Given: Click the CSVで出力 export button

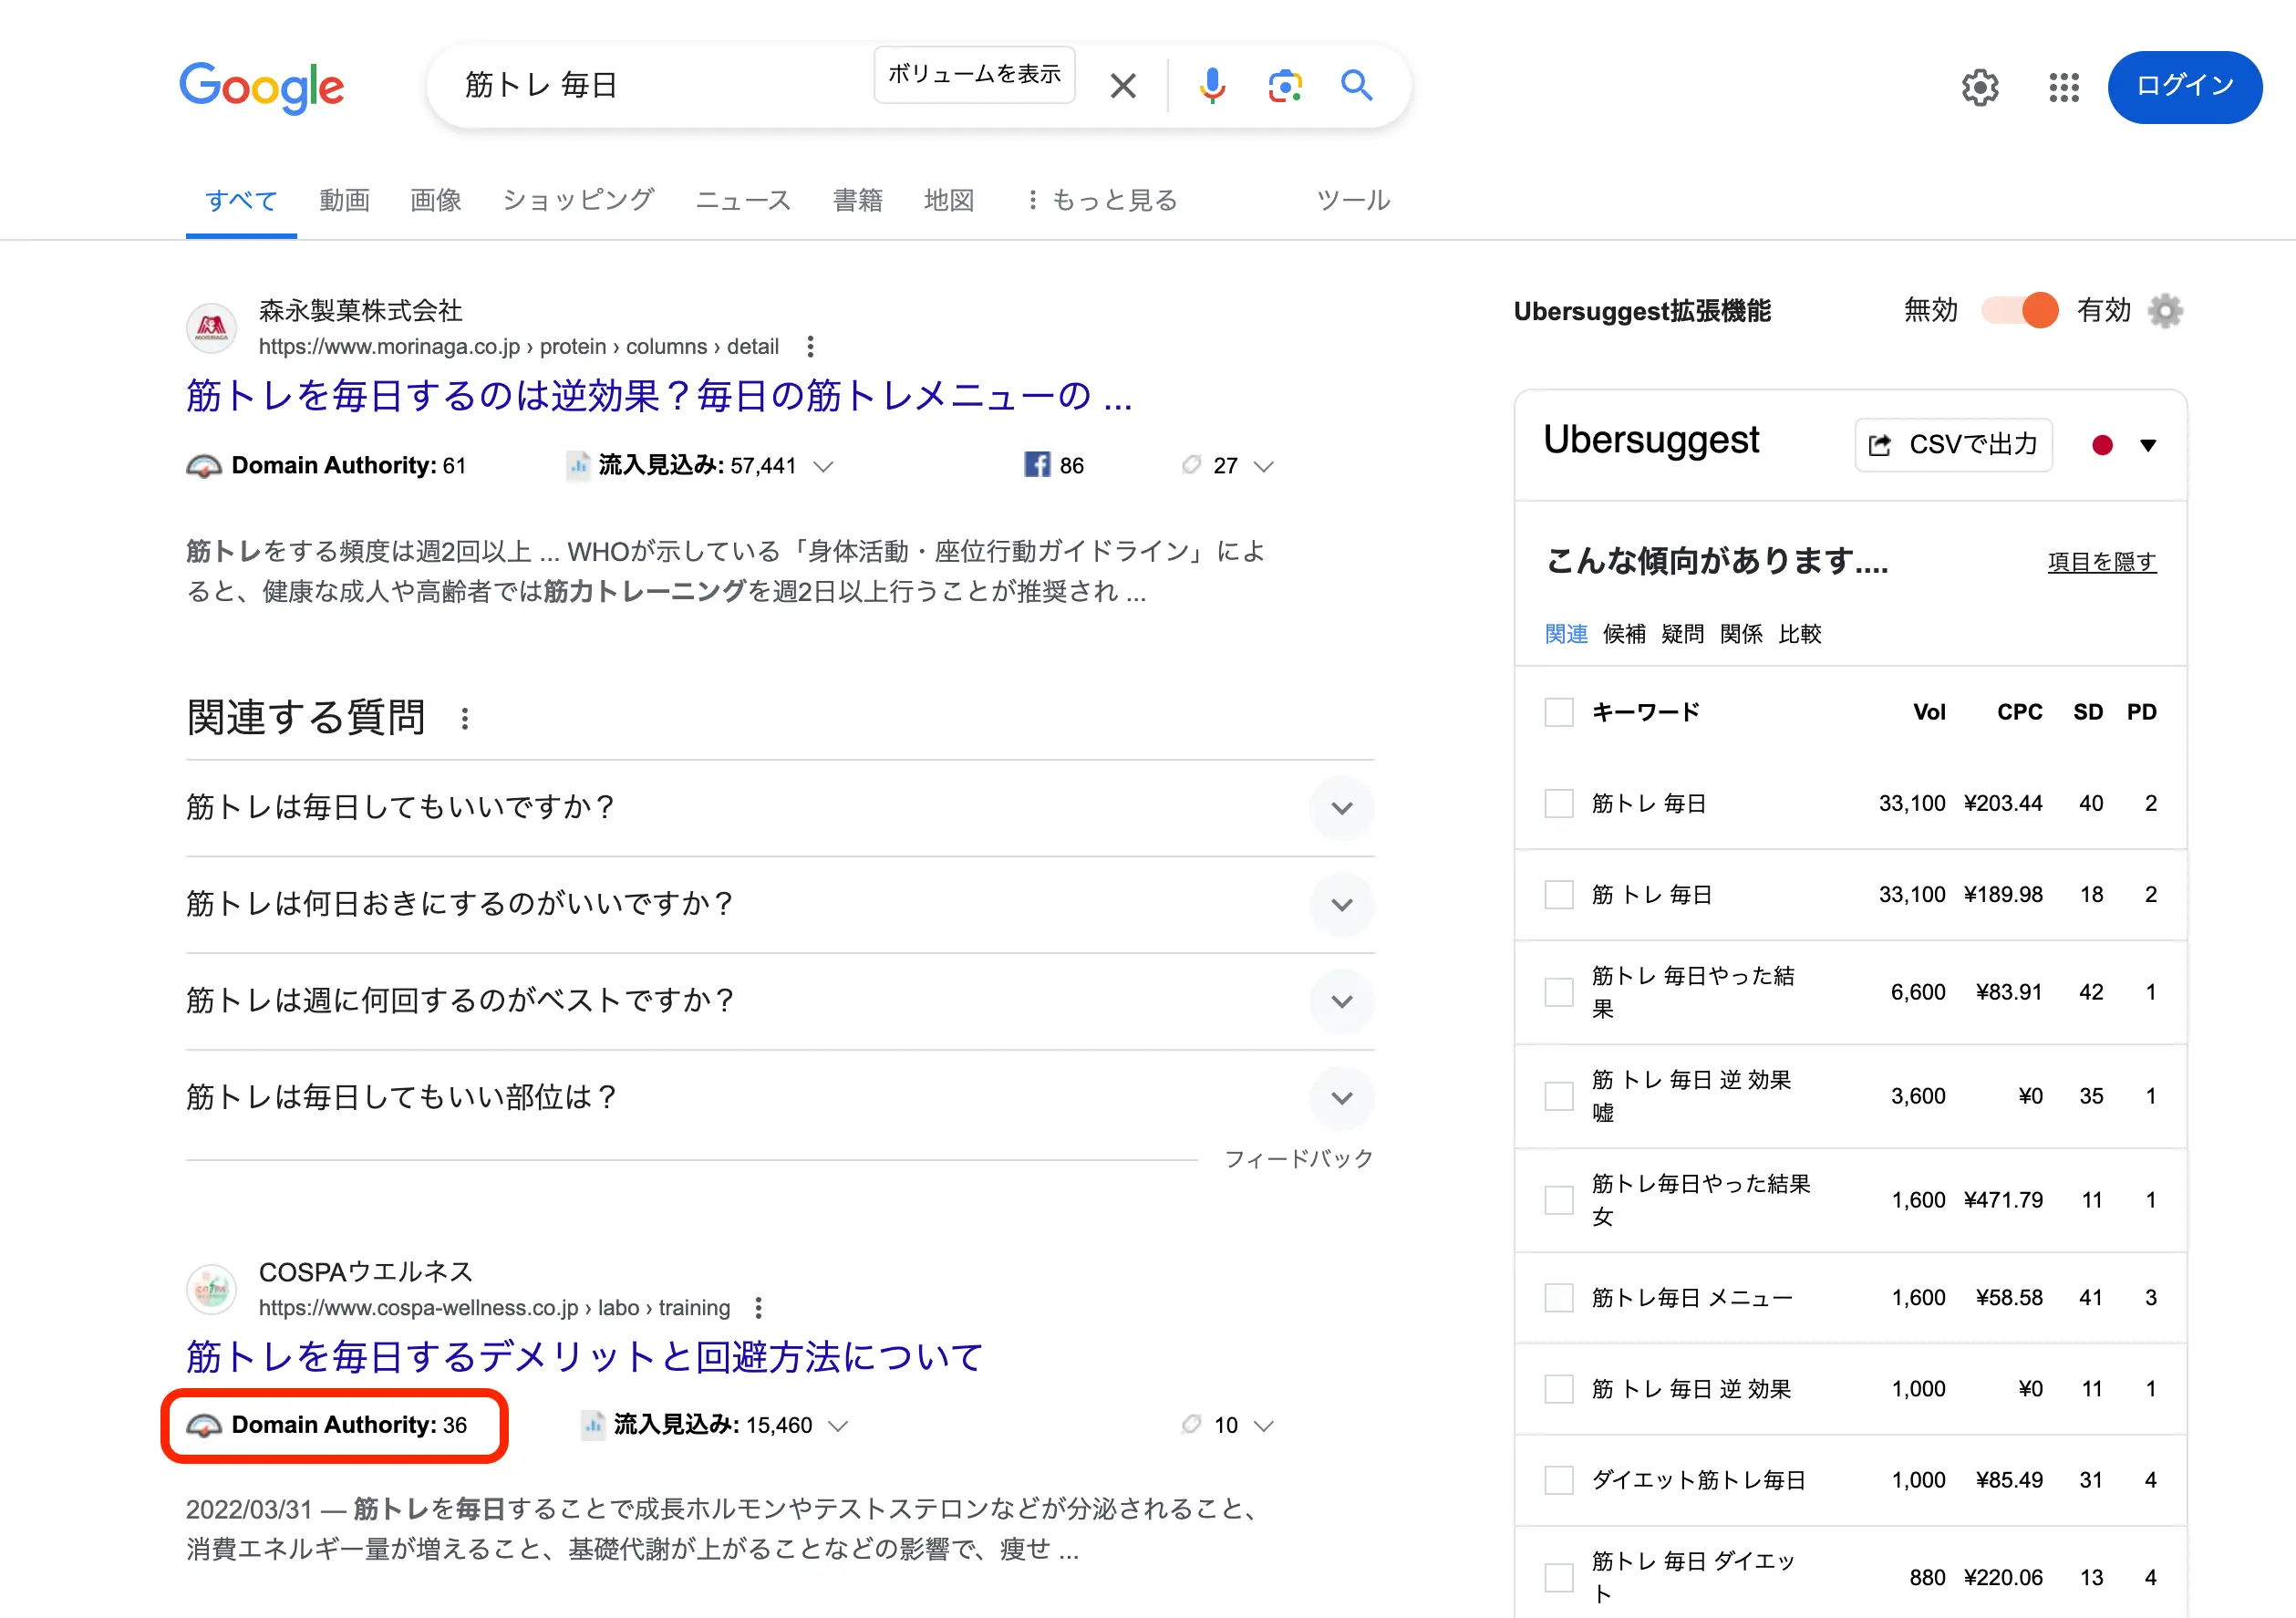Looking at the screenshot, I should click(x=1954, y=445).
